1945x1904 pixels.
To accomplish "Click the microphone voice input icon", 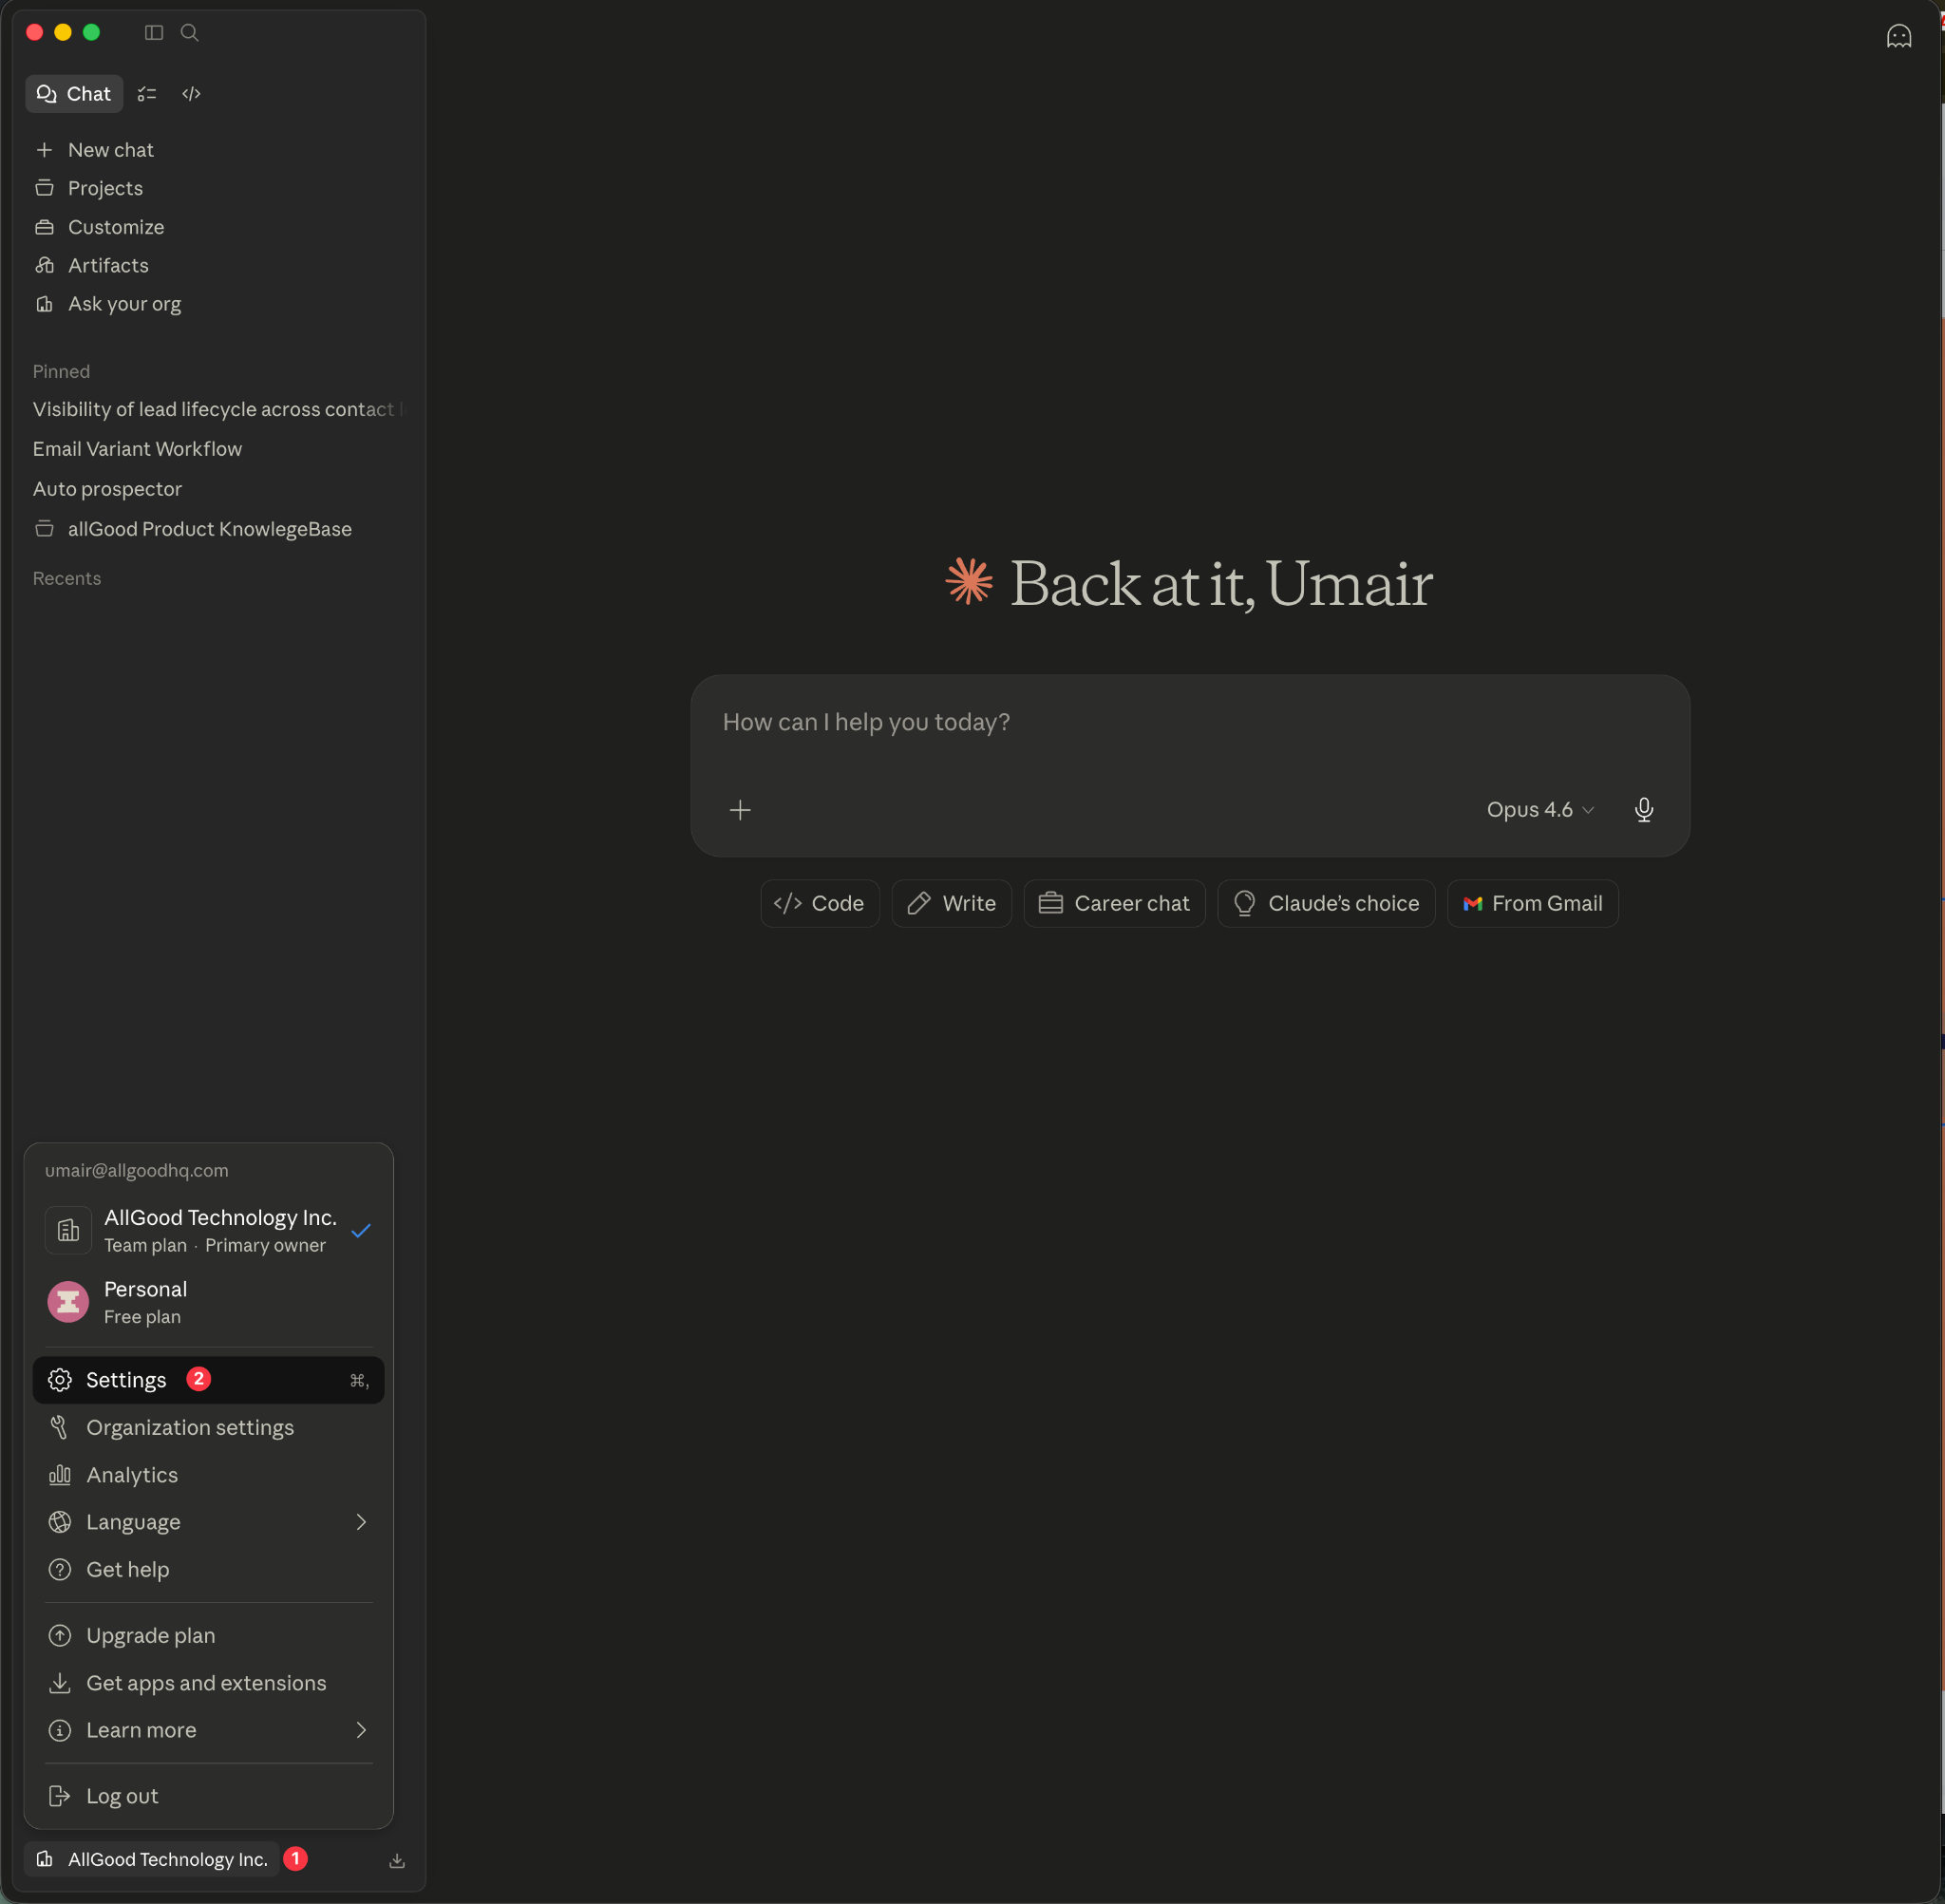I will [1643, 809].
